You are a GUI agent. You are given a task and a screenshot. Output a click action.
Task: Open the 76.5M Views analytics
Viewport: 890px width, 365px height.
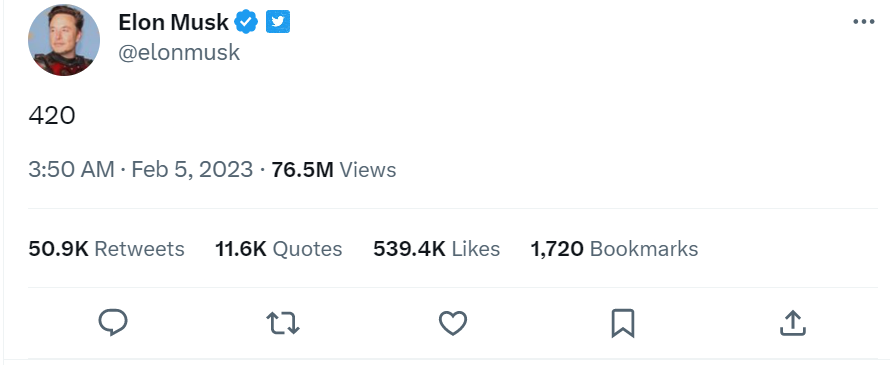click(334, 170)
